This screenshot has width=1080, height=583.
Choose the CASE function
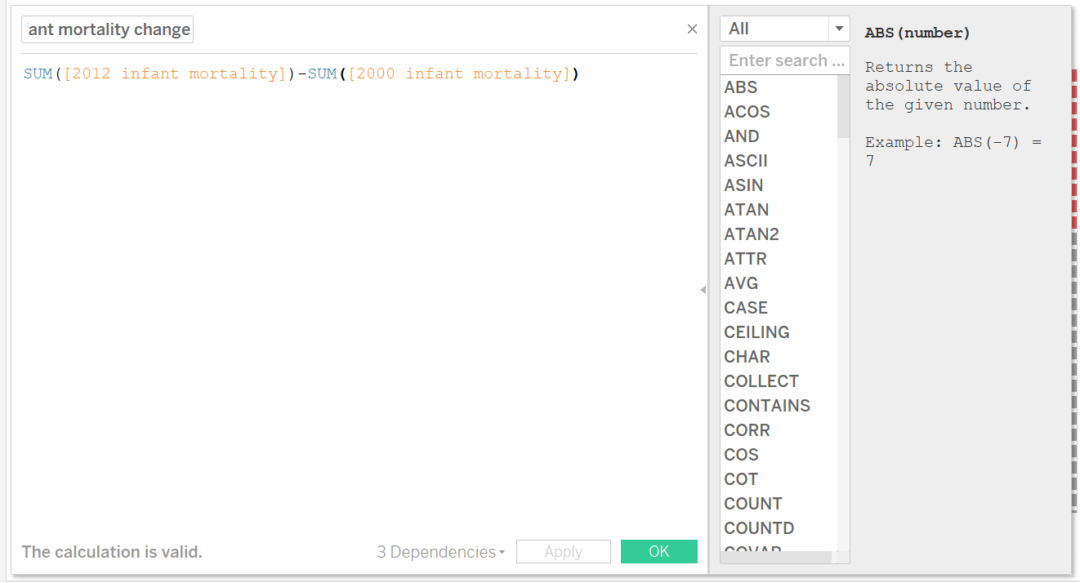point(746,308)
